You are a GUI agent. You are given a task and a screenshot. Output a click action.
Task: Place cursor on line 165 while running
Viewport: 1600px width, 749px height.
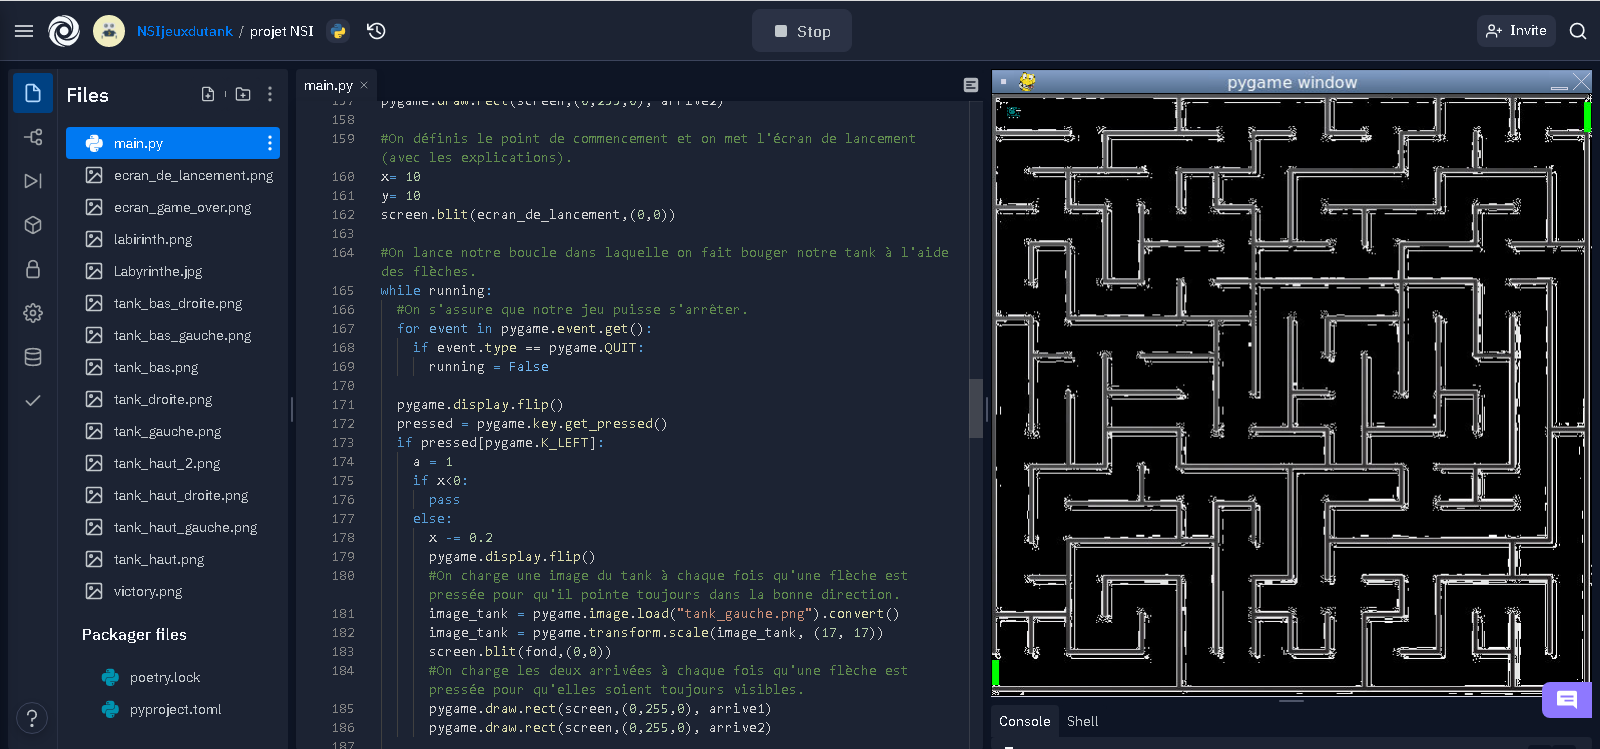tap(436, 290)
